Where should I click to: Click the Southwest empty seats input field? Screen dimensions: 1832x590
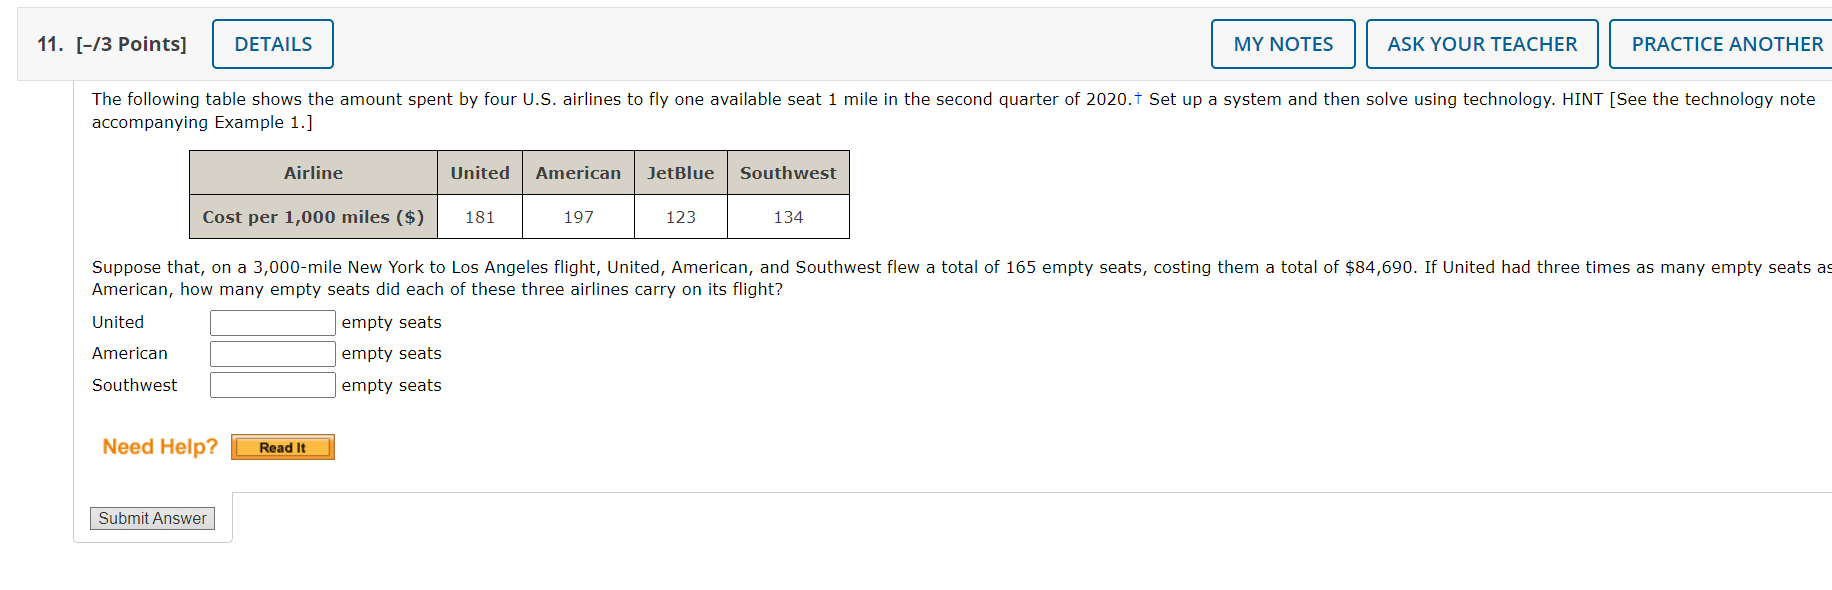[272, 384]
